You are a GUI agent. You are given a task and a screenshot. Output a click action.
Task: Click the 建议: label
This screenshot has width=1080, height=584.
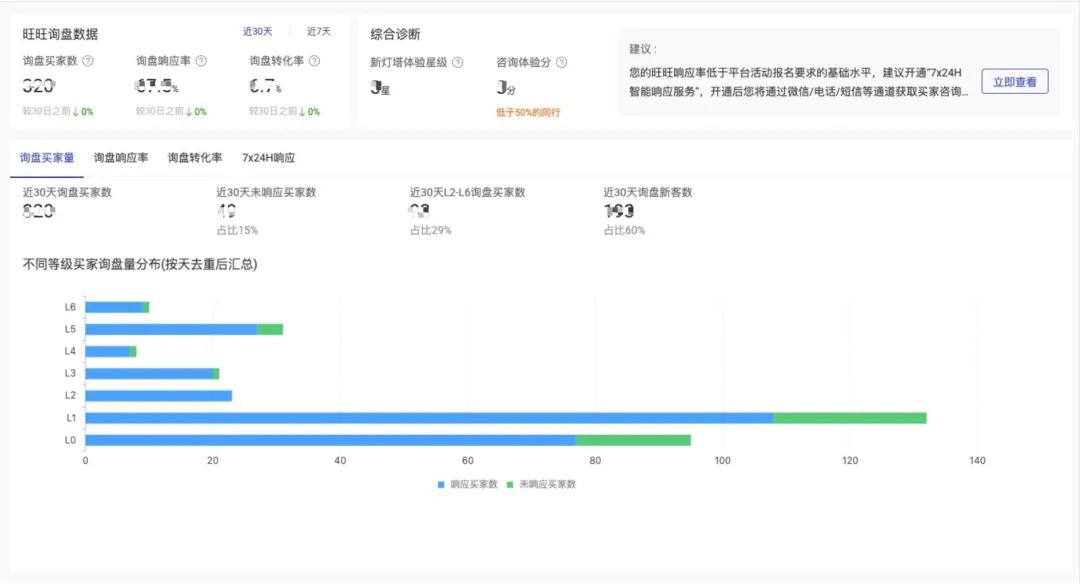tap(643, 49)
